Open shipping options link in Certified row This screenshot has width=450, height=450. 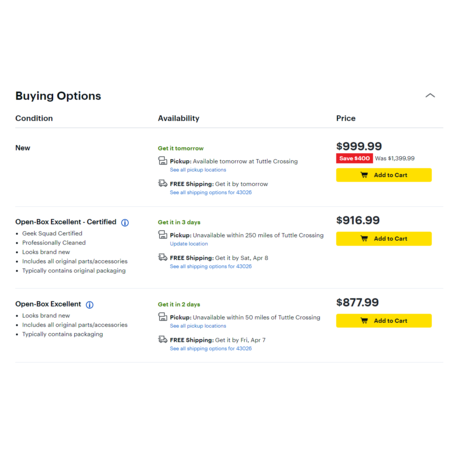(x=211, y=266)
